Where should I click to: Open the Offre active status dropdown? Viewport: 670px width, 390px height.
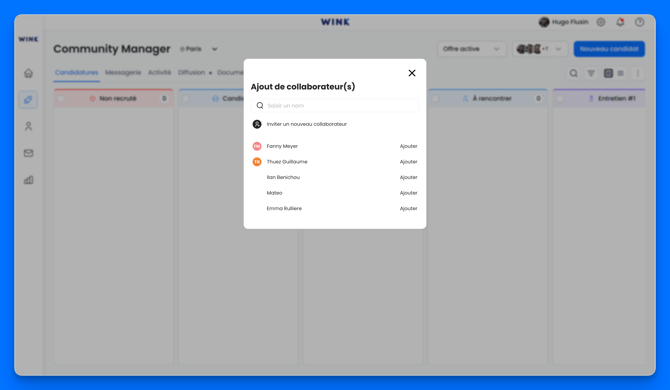(x=471, y=49)
